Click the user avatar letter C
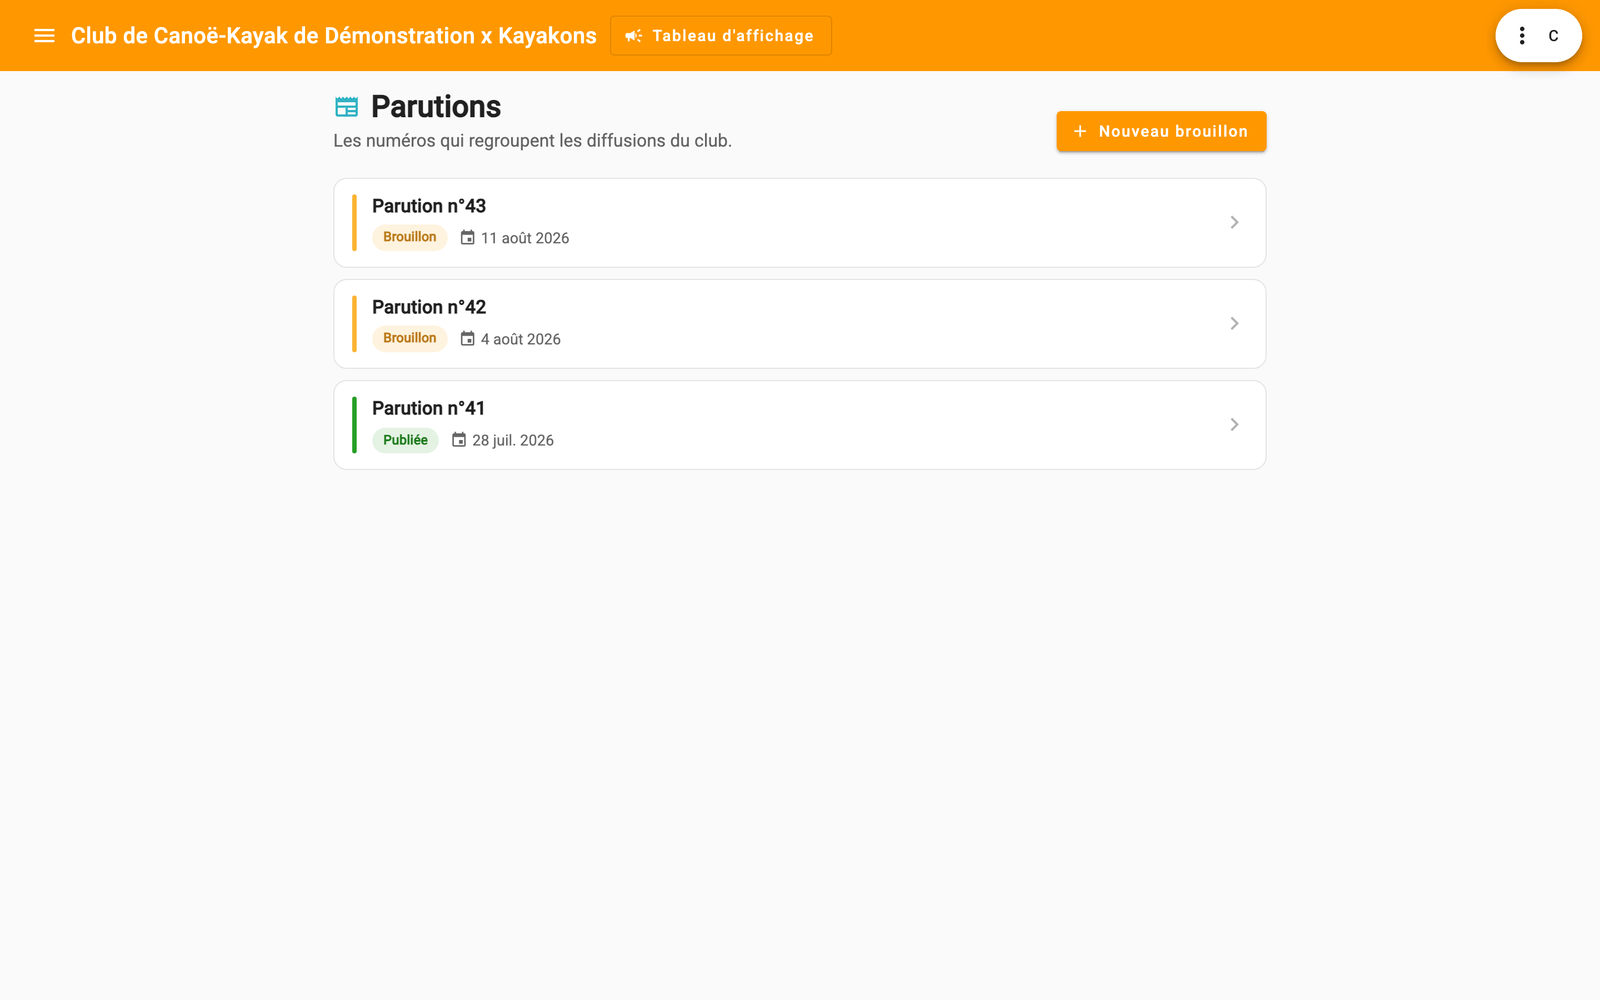The height and width of the screenshot is (1000, 1600). pos(1553,36)
